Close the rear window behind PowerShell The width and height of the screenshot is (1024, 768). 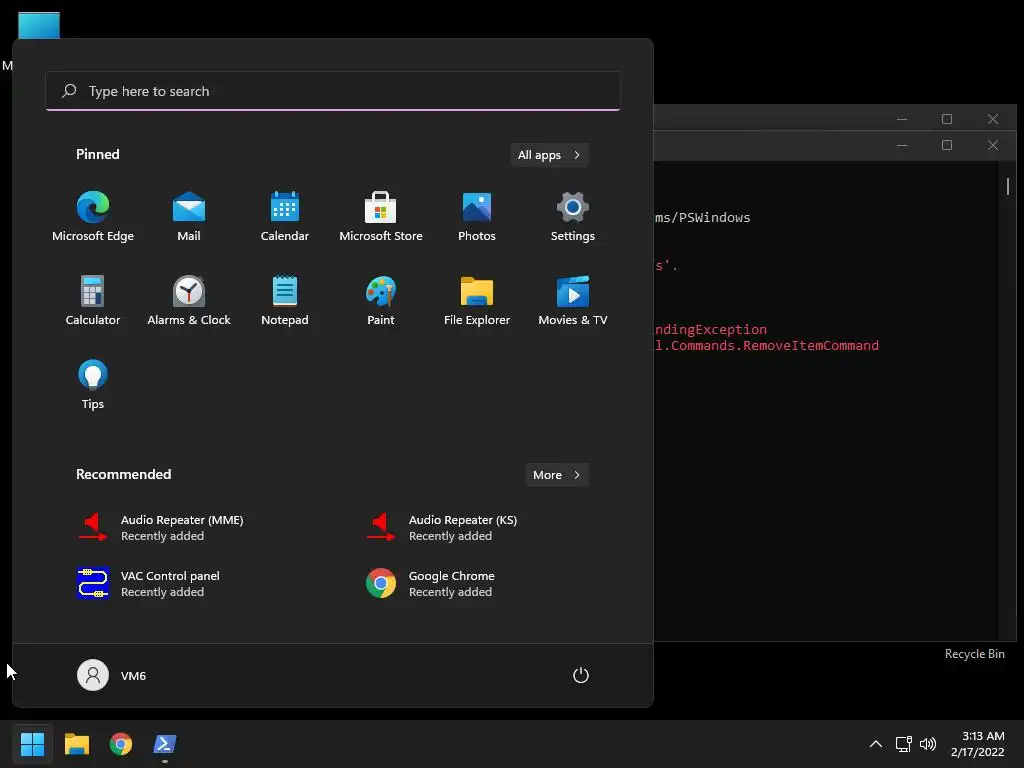click(993, 119)
